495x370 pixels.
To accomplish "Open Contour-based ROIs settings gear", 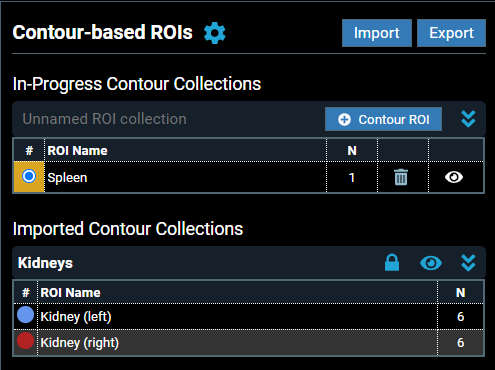I will pos(215,33).
